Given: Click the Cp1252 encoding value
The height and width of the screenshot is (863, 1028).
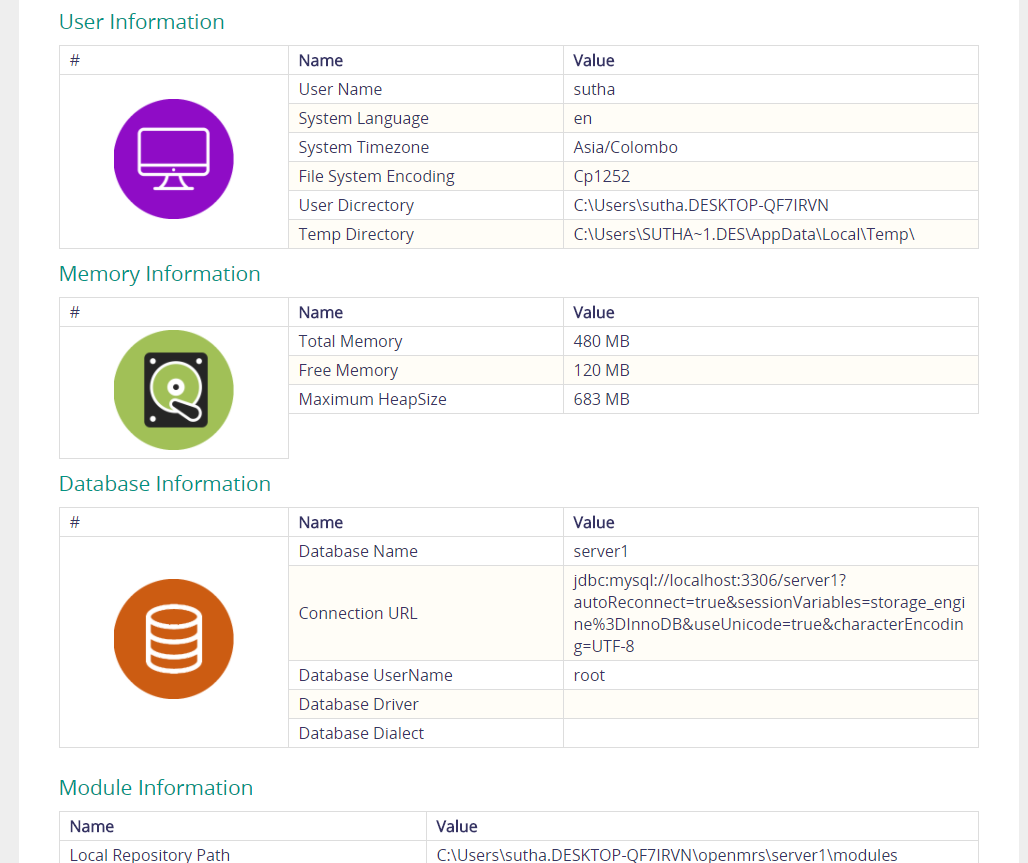Looking at the screenshot, I should 601,176.
